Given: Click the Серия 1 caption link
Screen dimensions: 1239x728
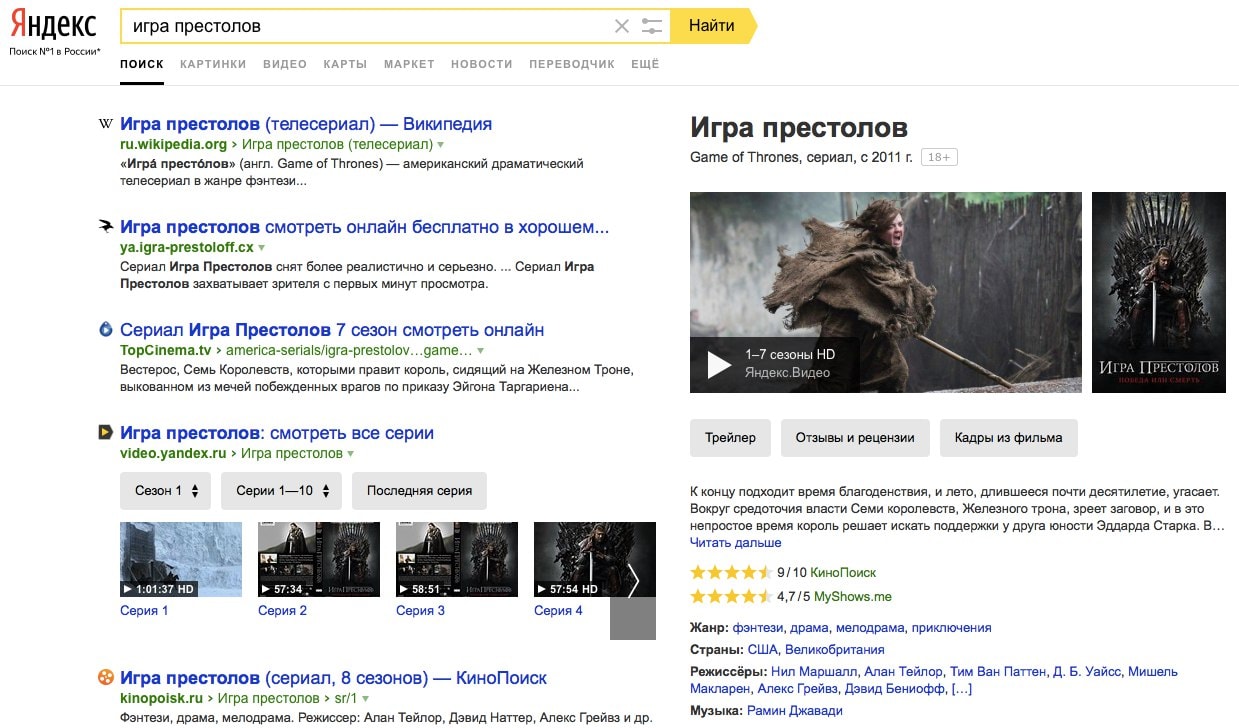Looking at the screenshot, I should pos(144,611).
